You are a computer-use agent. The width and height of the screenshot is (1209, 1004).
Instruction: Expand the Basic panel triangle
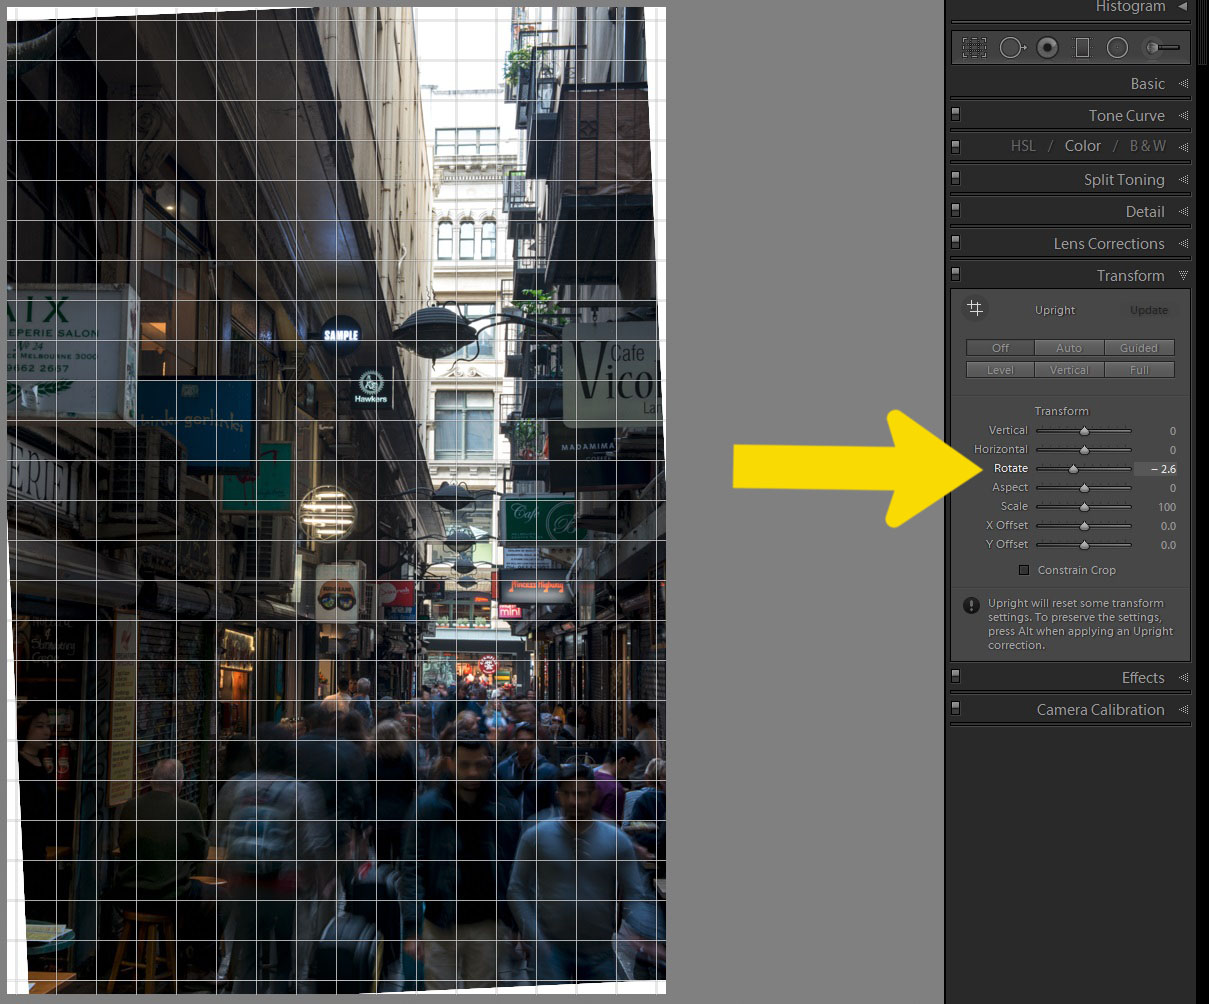point(1183,84)
